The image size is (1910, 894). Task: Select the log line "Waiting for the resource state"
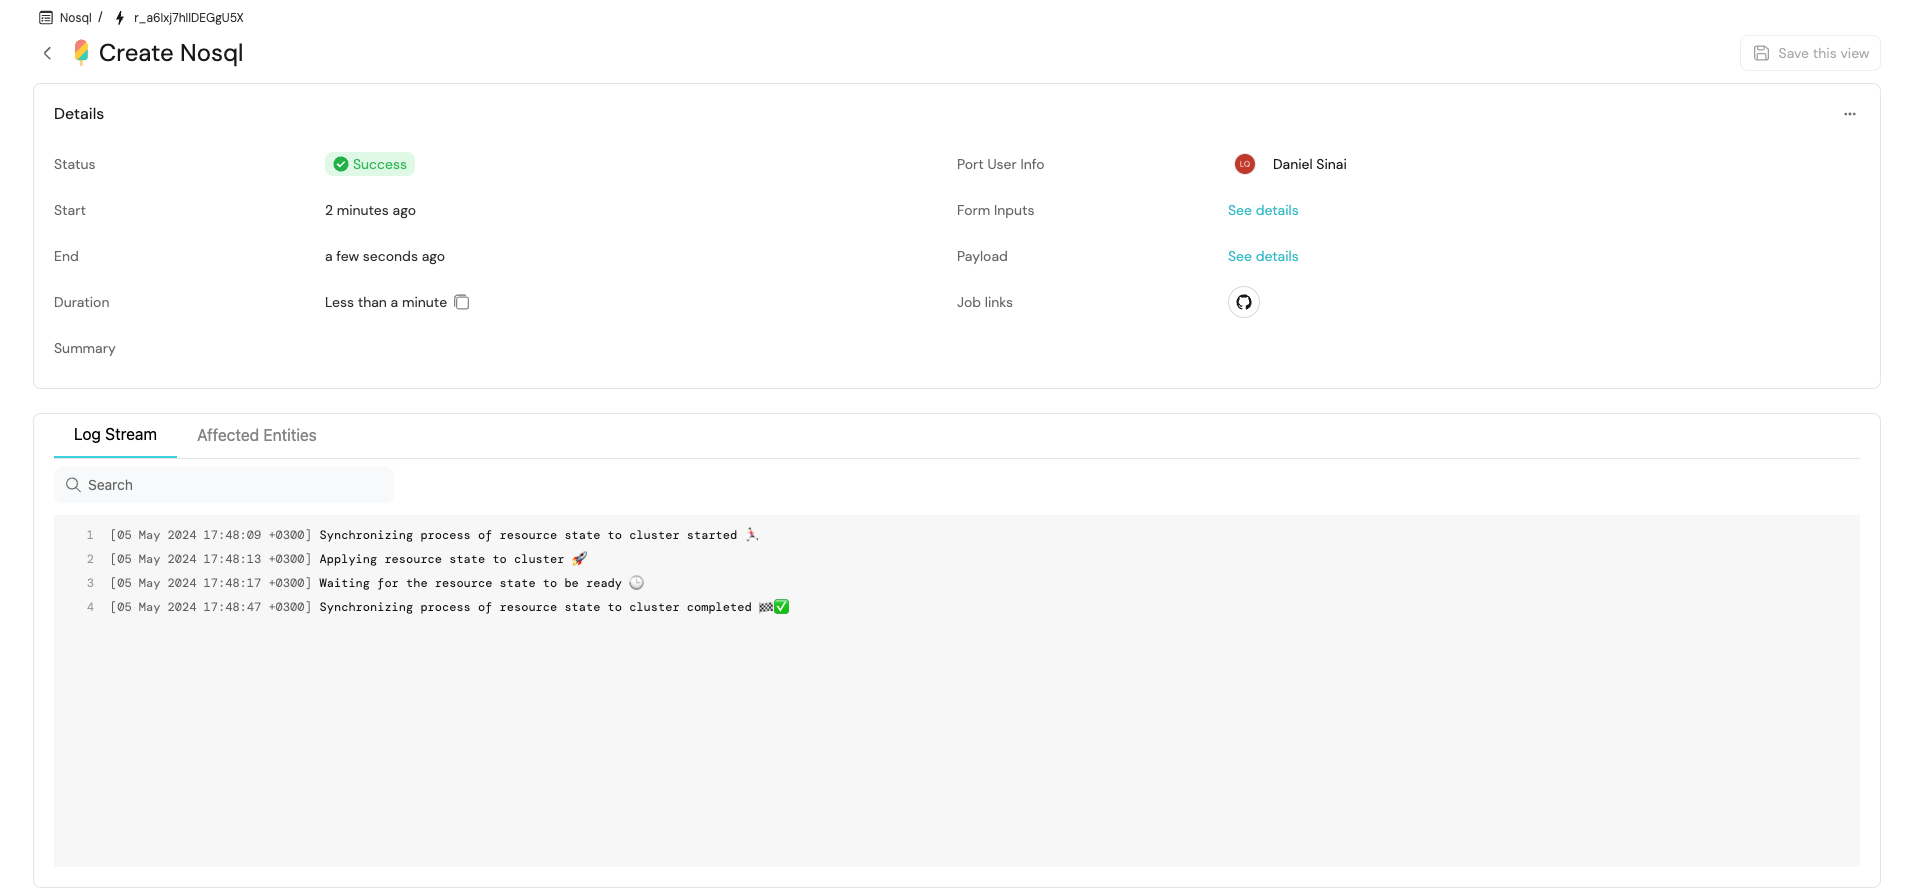[470, 583]
